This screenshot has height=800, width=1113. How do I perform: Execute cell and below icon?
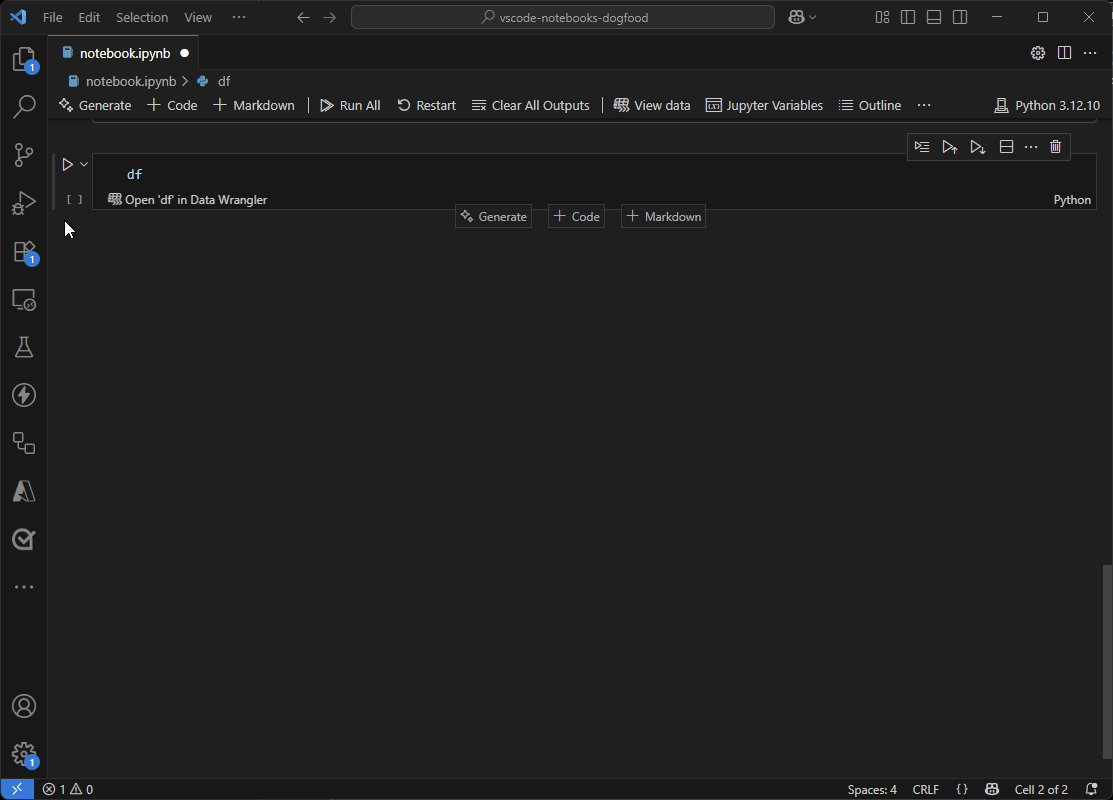coord(977,147)
